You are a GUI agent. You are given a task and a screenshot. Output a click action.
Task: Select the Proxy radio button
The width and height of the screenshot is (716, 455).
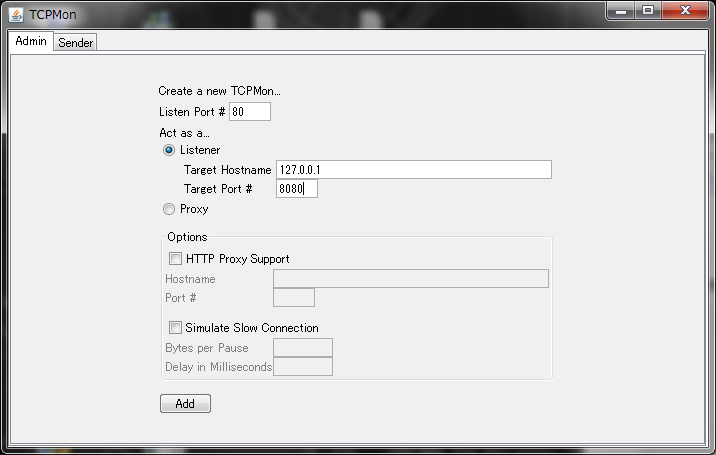(x=169, y=209)
